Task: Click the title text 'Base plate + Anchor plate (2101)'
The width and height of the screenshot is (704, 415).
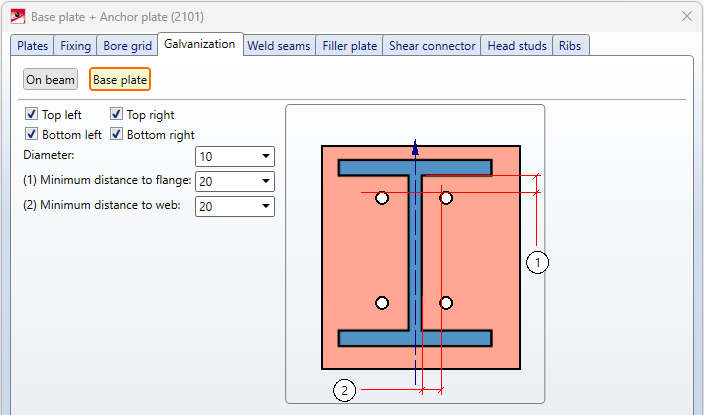Action: tap(118, 17)
